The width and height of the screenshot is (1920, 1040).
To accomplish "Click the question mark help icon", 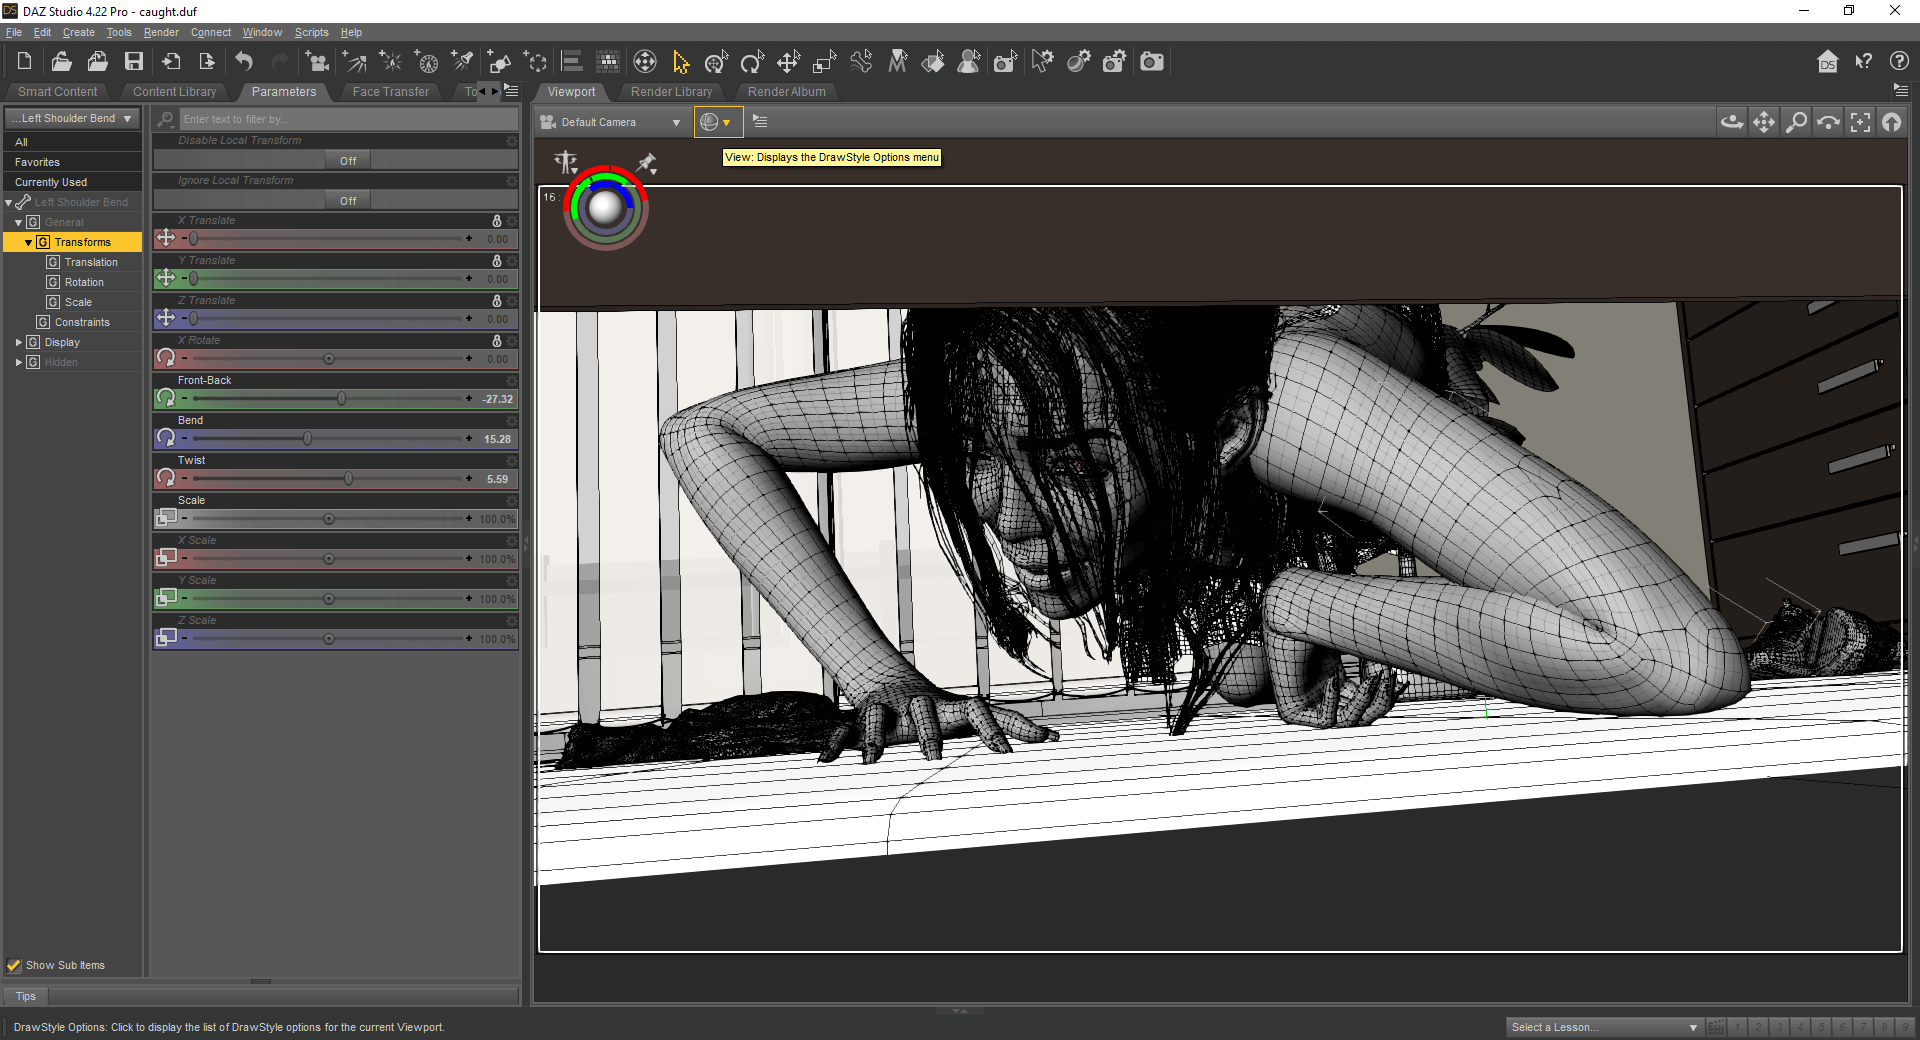I will pos(1899,62).
